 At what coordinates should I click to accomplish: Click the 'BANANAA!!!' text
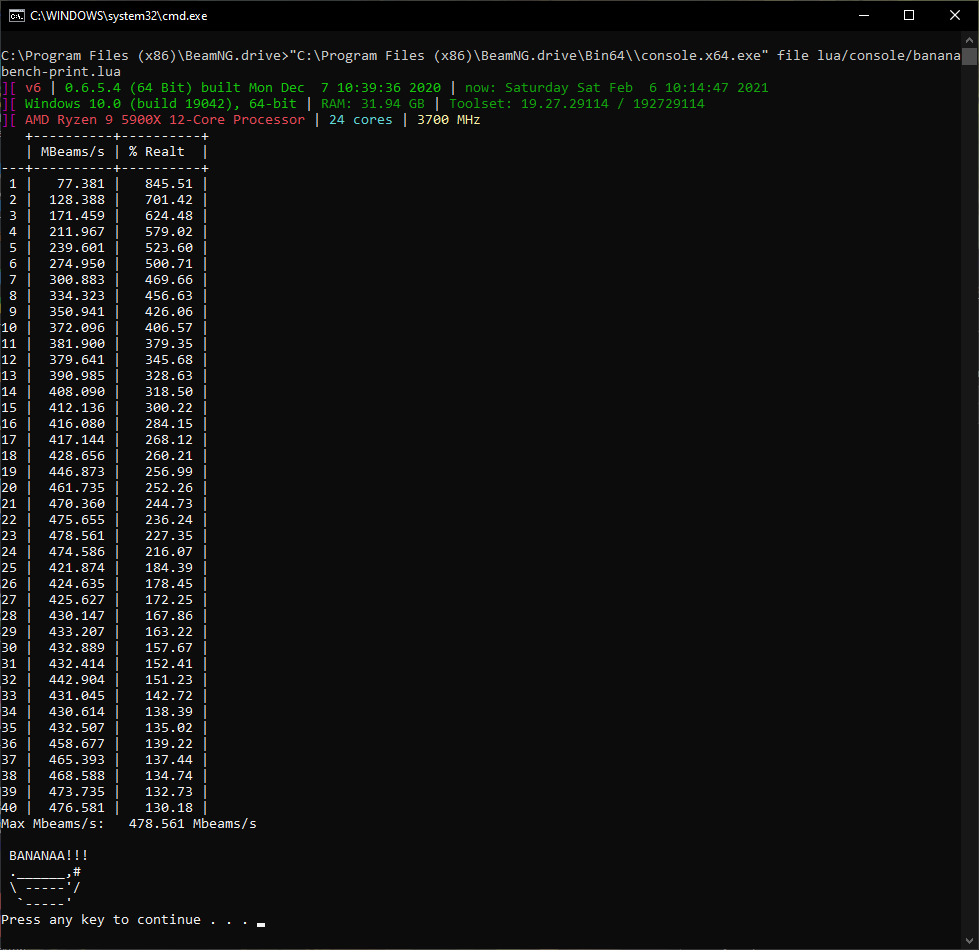point(49,855)
